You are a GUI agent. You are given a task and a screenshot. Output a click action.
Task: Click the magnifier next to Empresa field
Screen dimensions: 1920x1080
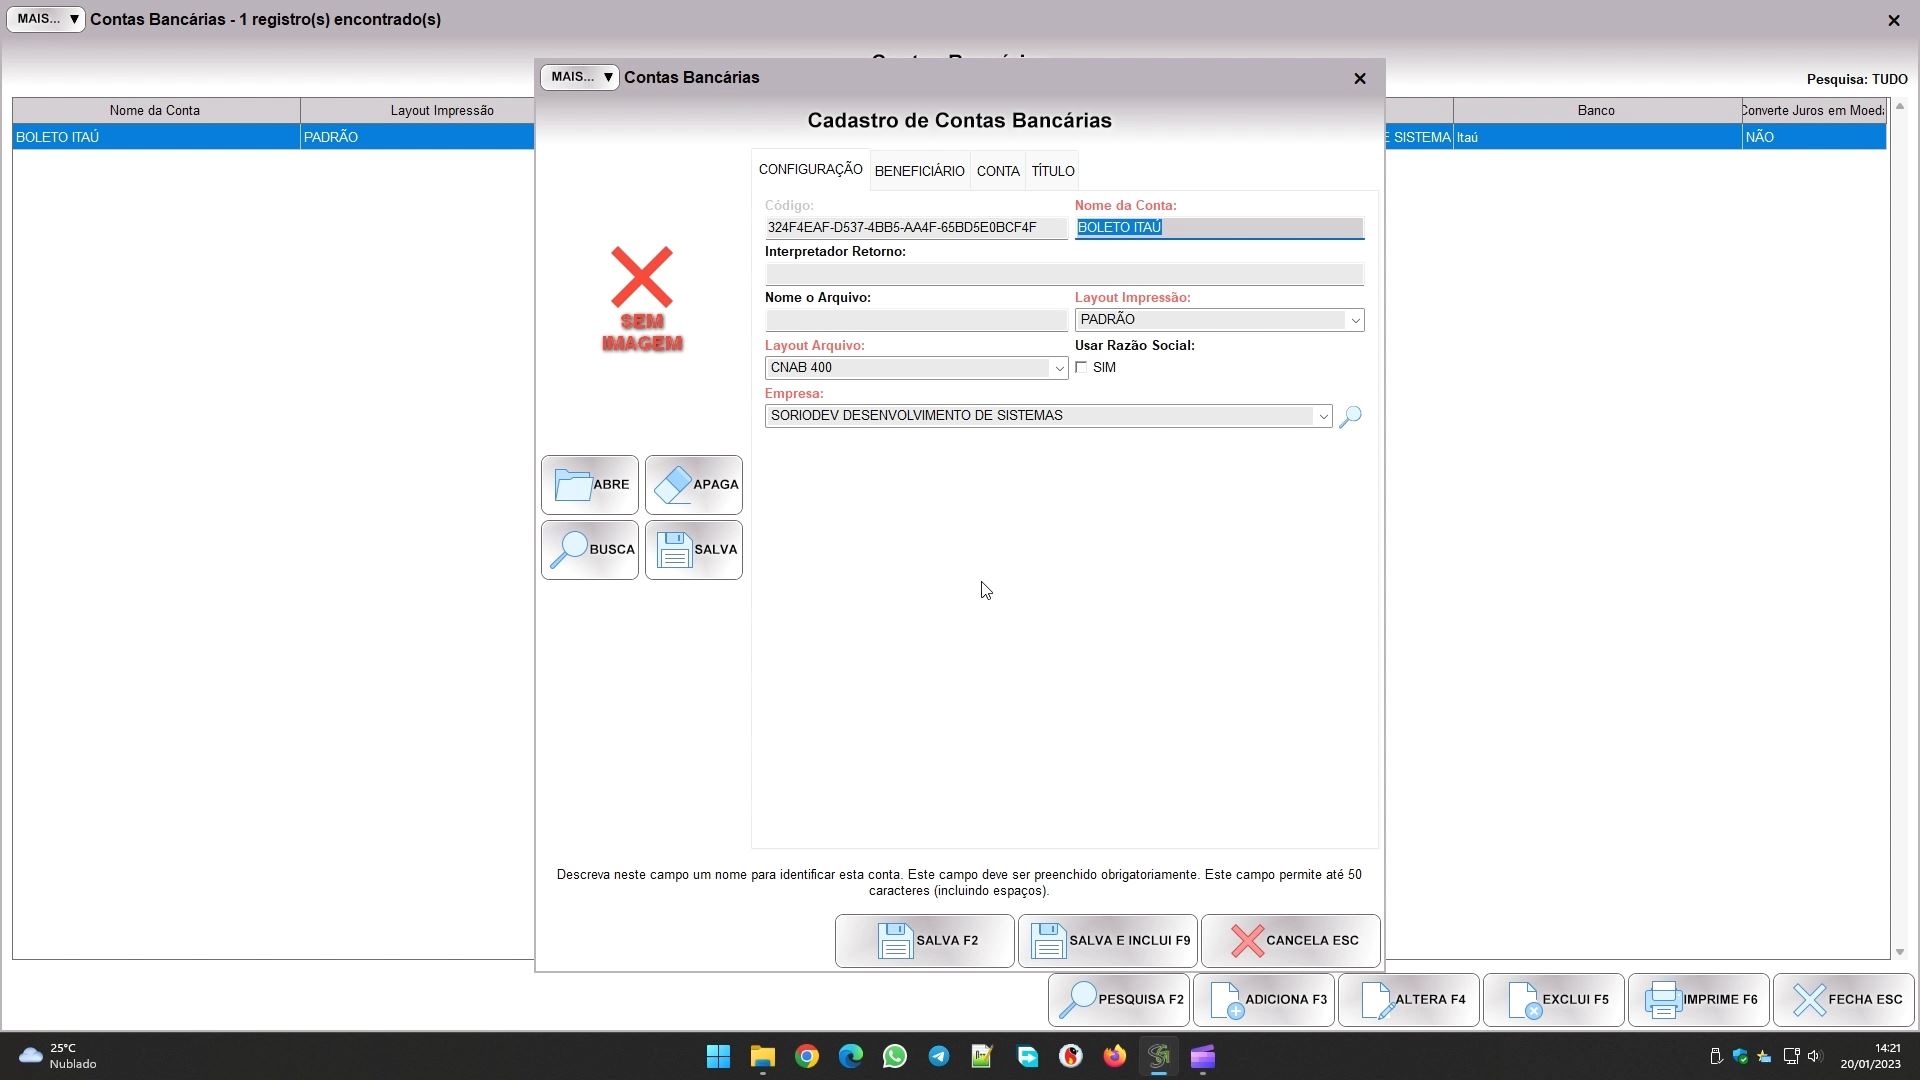1350,416
